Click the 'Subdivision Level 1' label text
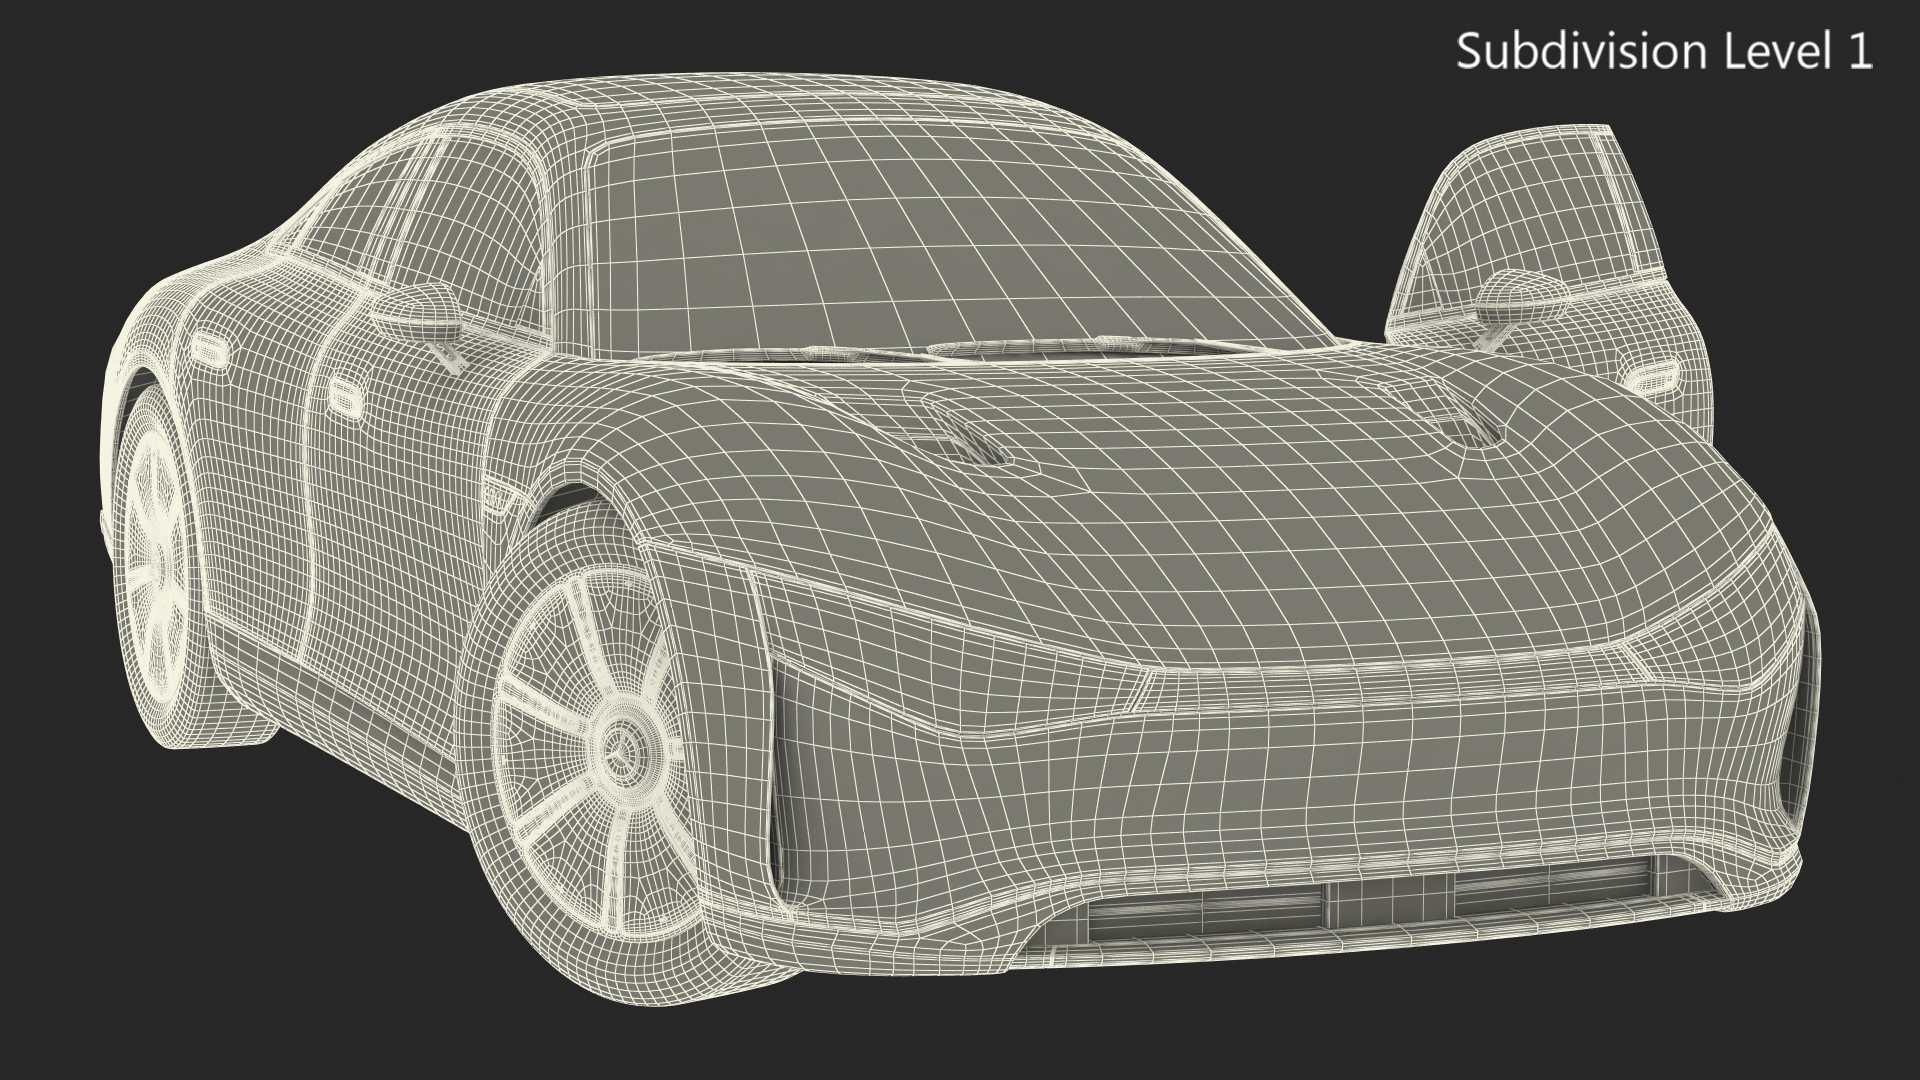 (x=1664, y=51)
